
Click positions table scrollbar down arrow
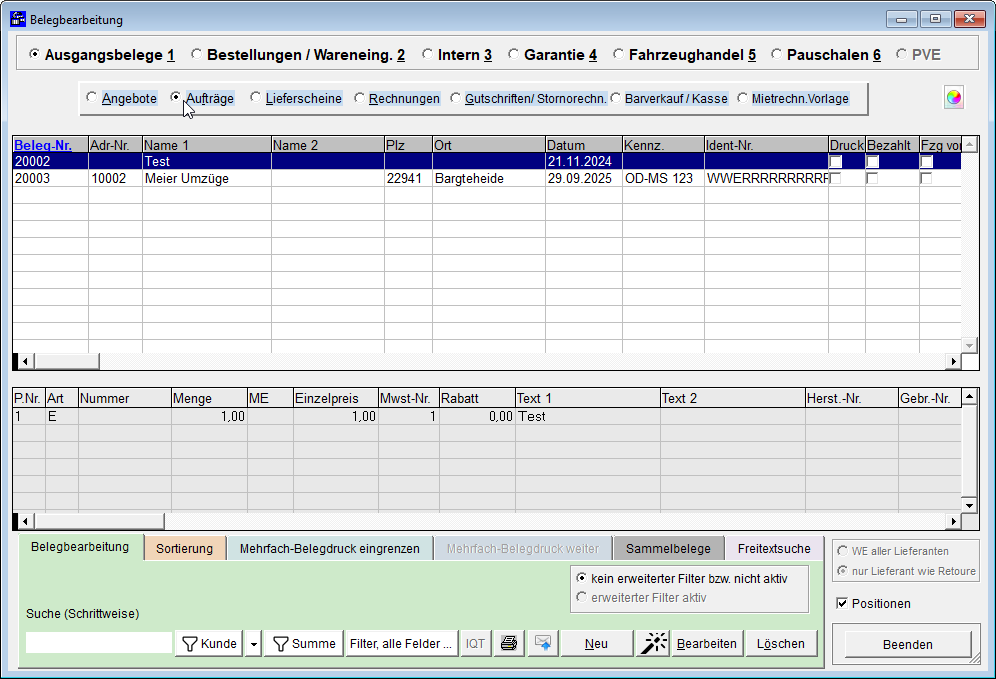coord(969,506)
